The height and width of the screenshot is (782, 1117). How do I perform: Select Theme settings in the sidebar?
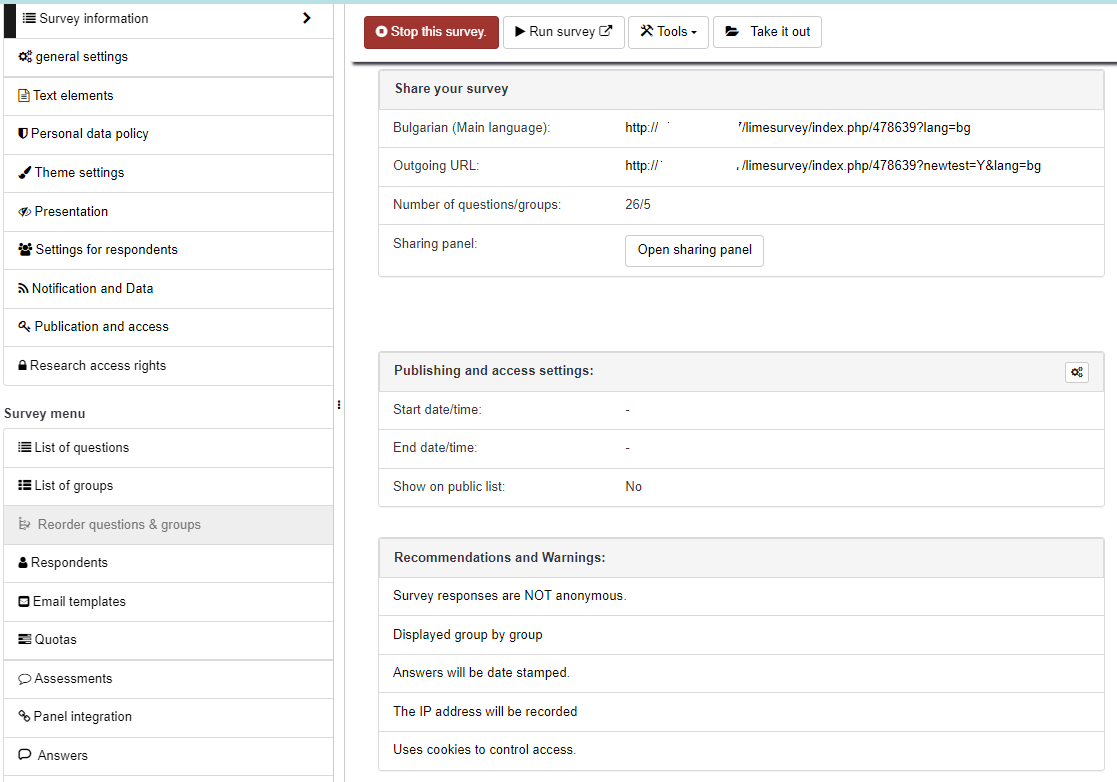pos(168,173)
